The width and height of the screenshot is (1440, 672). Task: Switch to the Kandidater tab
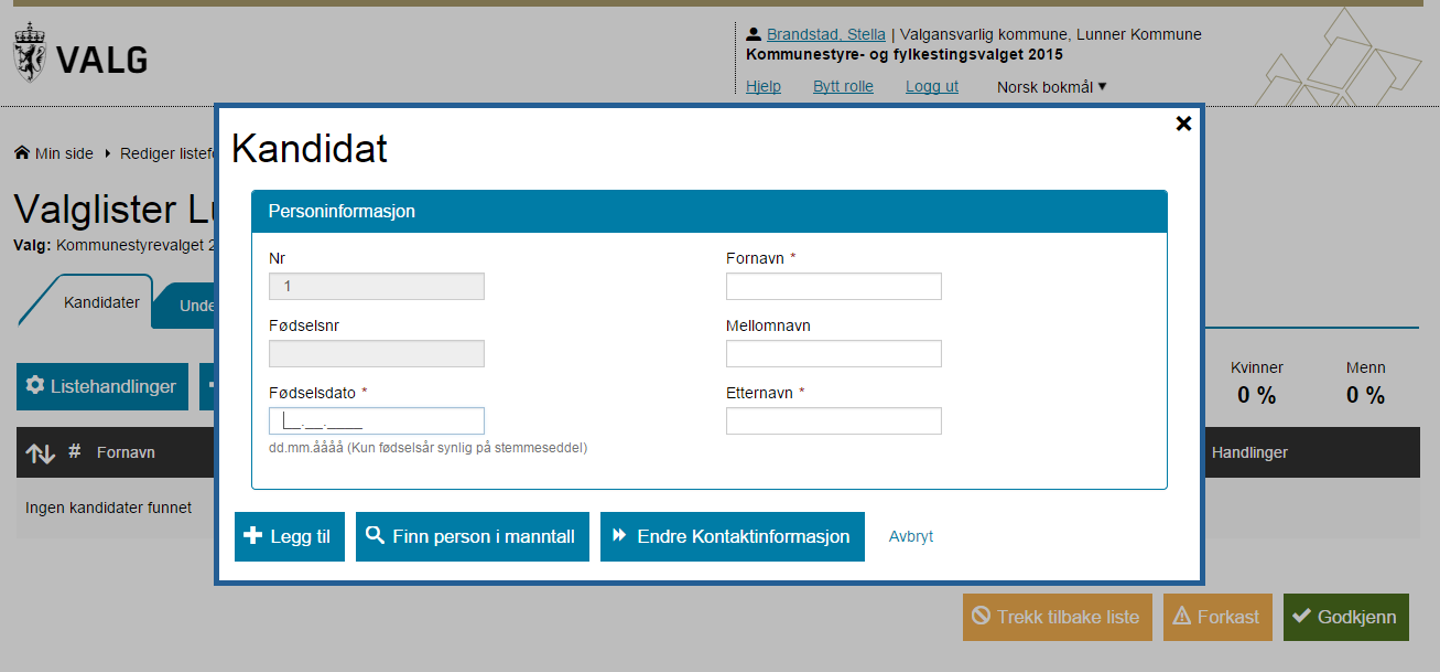[x=101, y=302]
